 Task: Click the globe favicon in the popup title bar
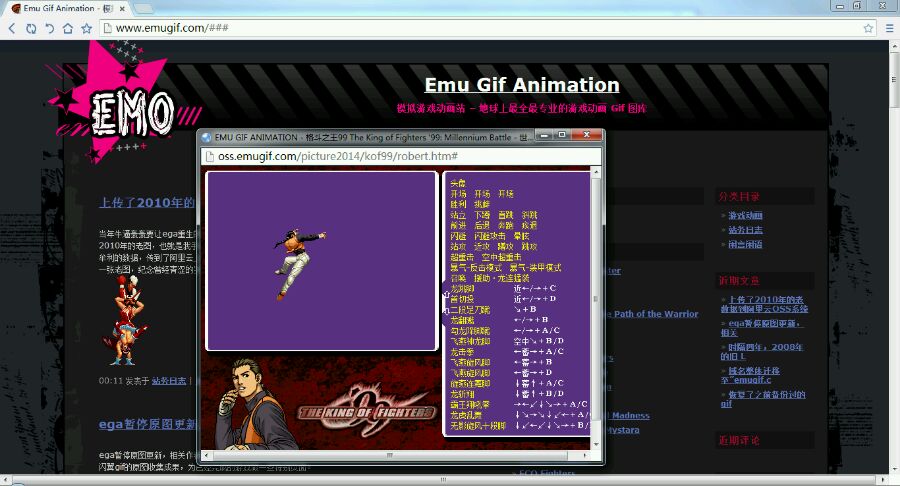coord(207,137)
